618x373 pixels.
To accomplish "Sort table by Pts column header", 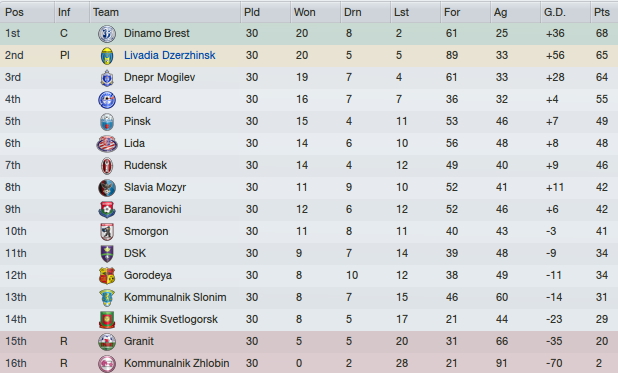I will [x=604, y=12].
